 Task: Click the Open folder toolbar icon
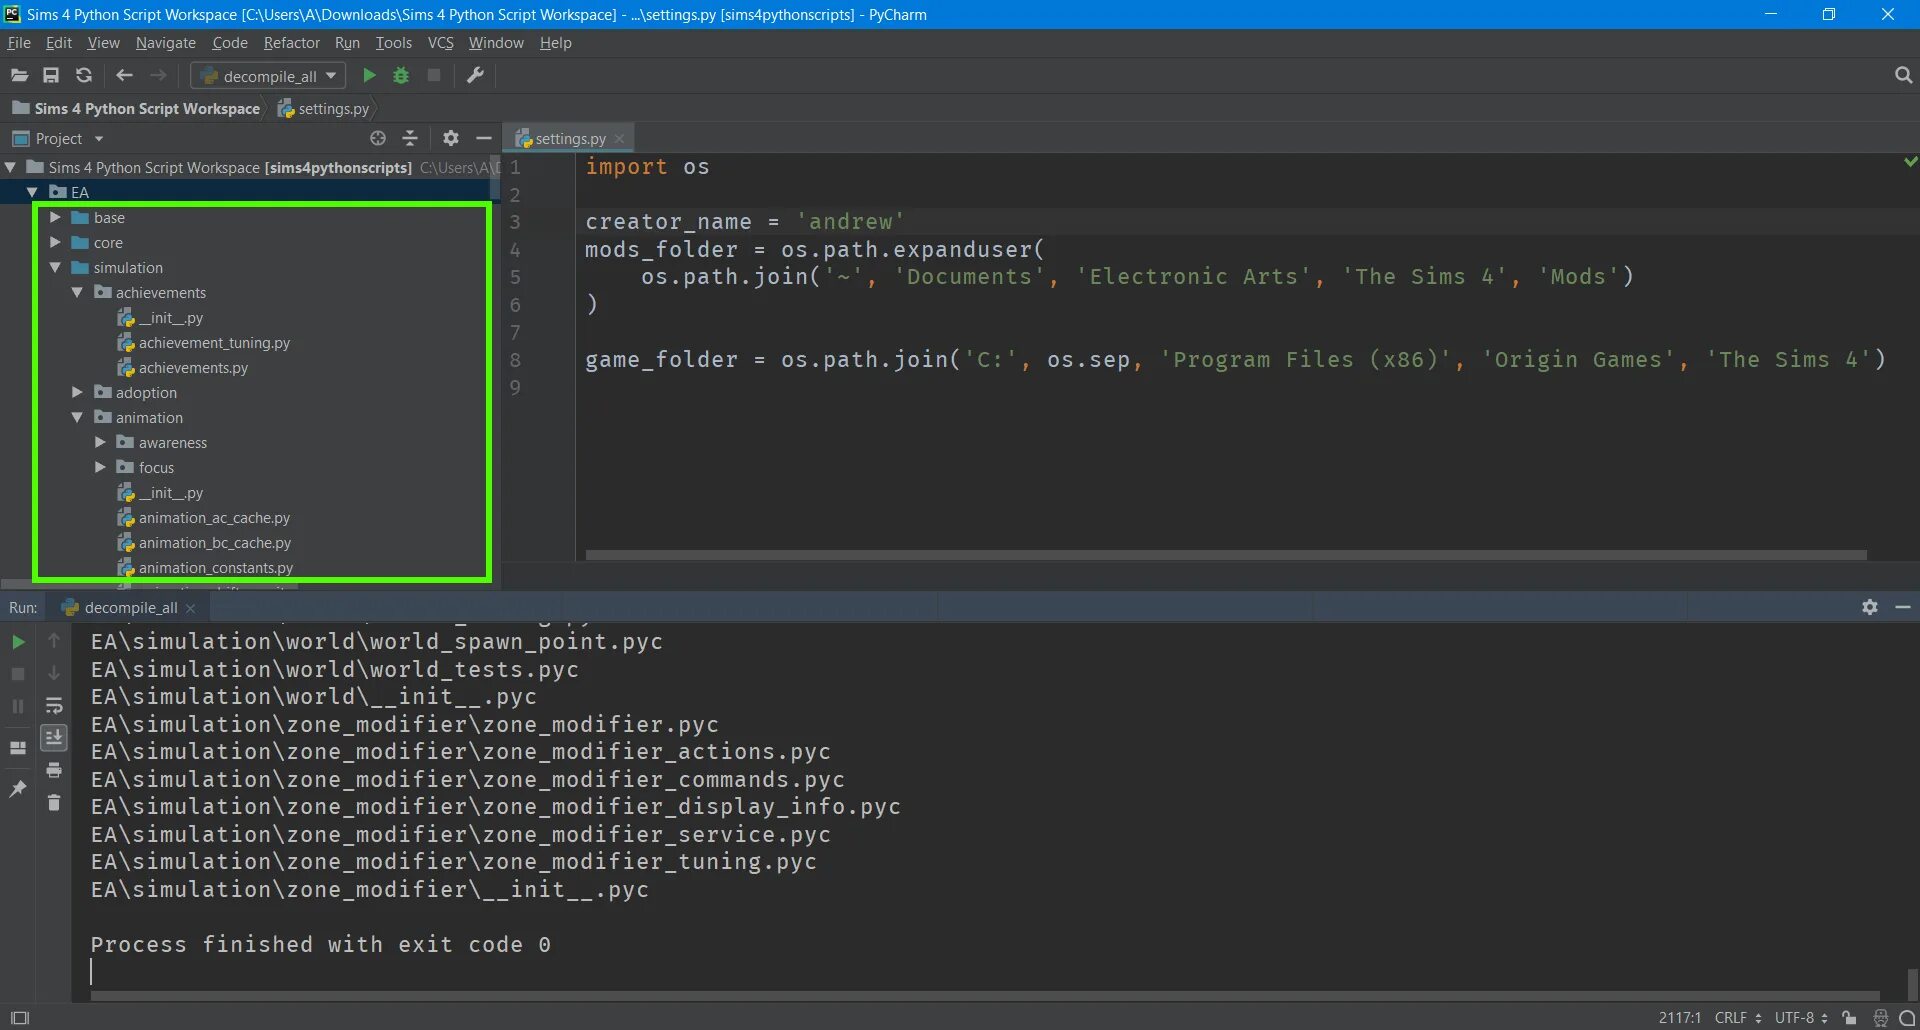tap(19, 76)
